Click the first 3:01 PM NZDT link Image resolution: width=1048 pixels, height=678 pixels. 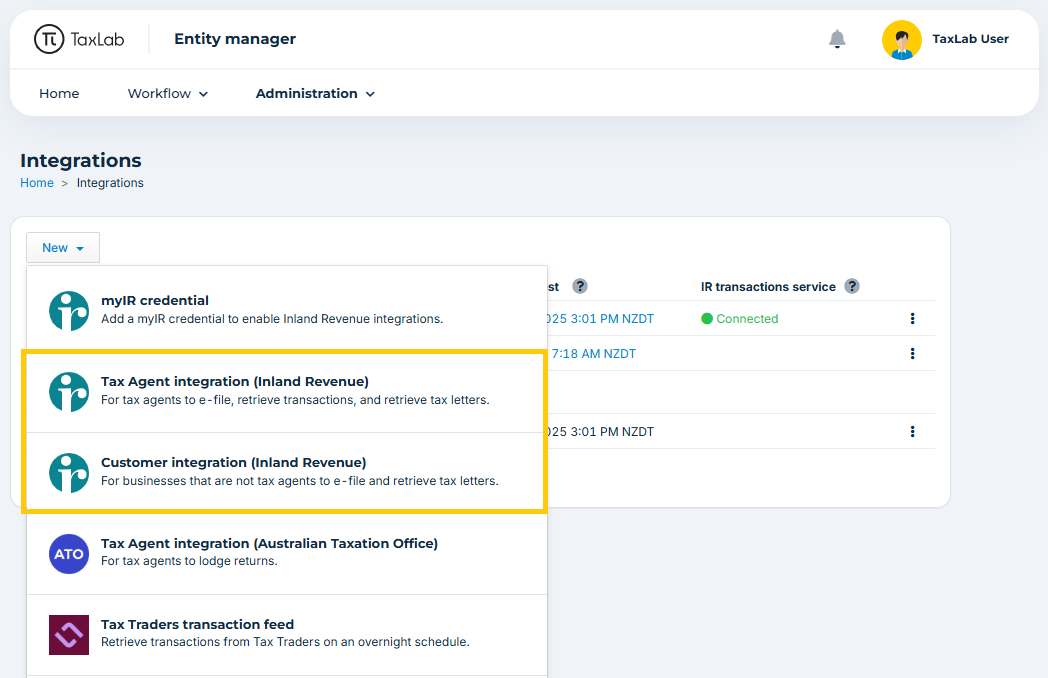click(601, 319)
